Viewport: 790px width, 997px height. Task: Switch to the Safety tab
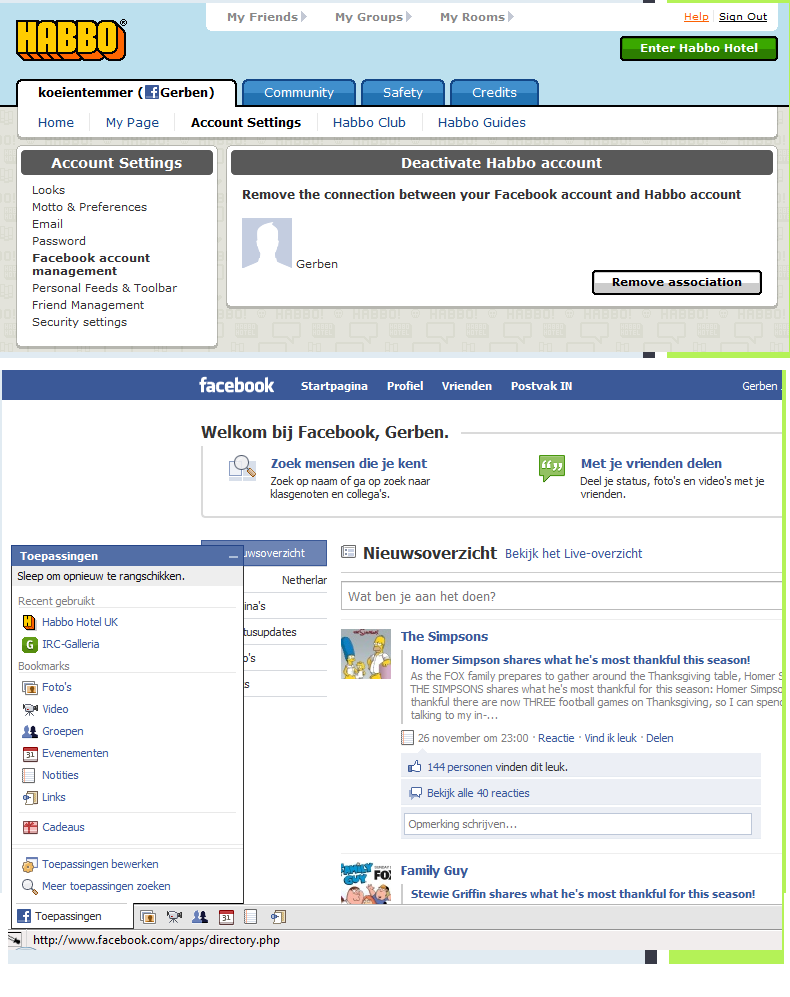click(403, 93)
